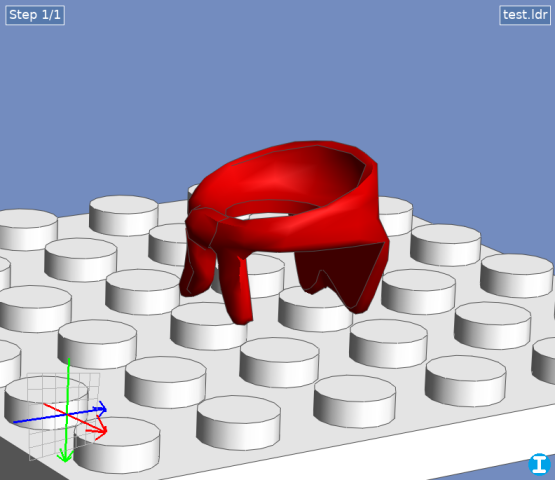Pick the green axis line above the origin
This screenshot has height=480, width=555.
point(68,386)
